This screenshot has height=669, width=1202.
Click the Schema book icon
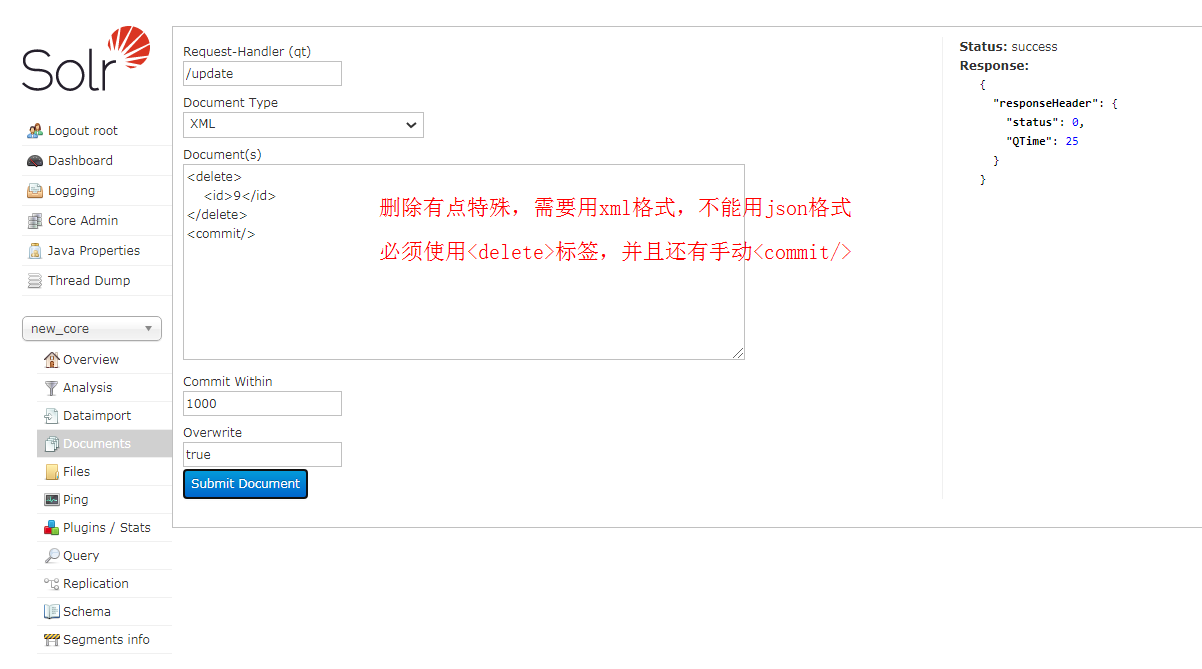[x=52, y=612]
